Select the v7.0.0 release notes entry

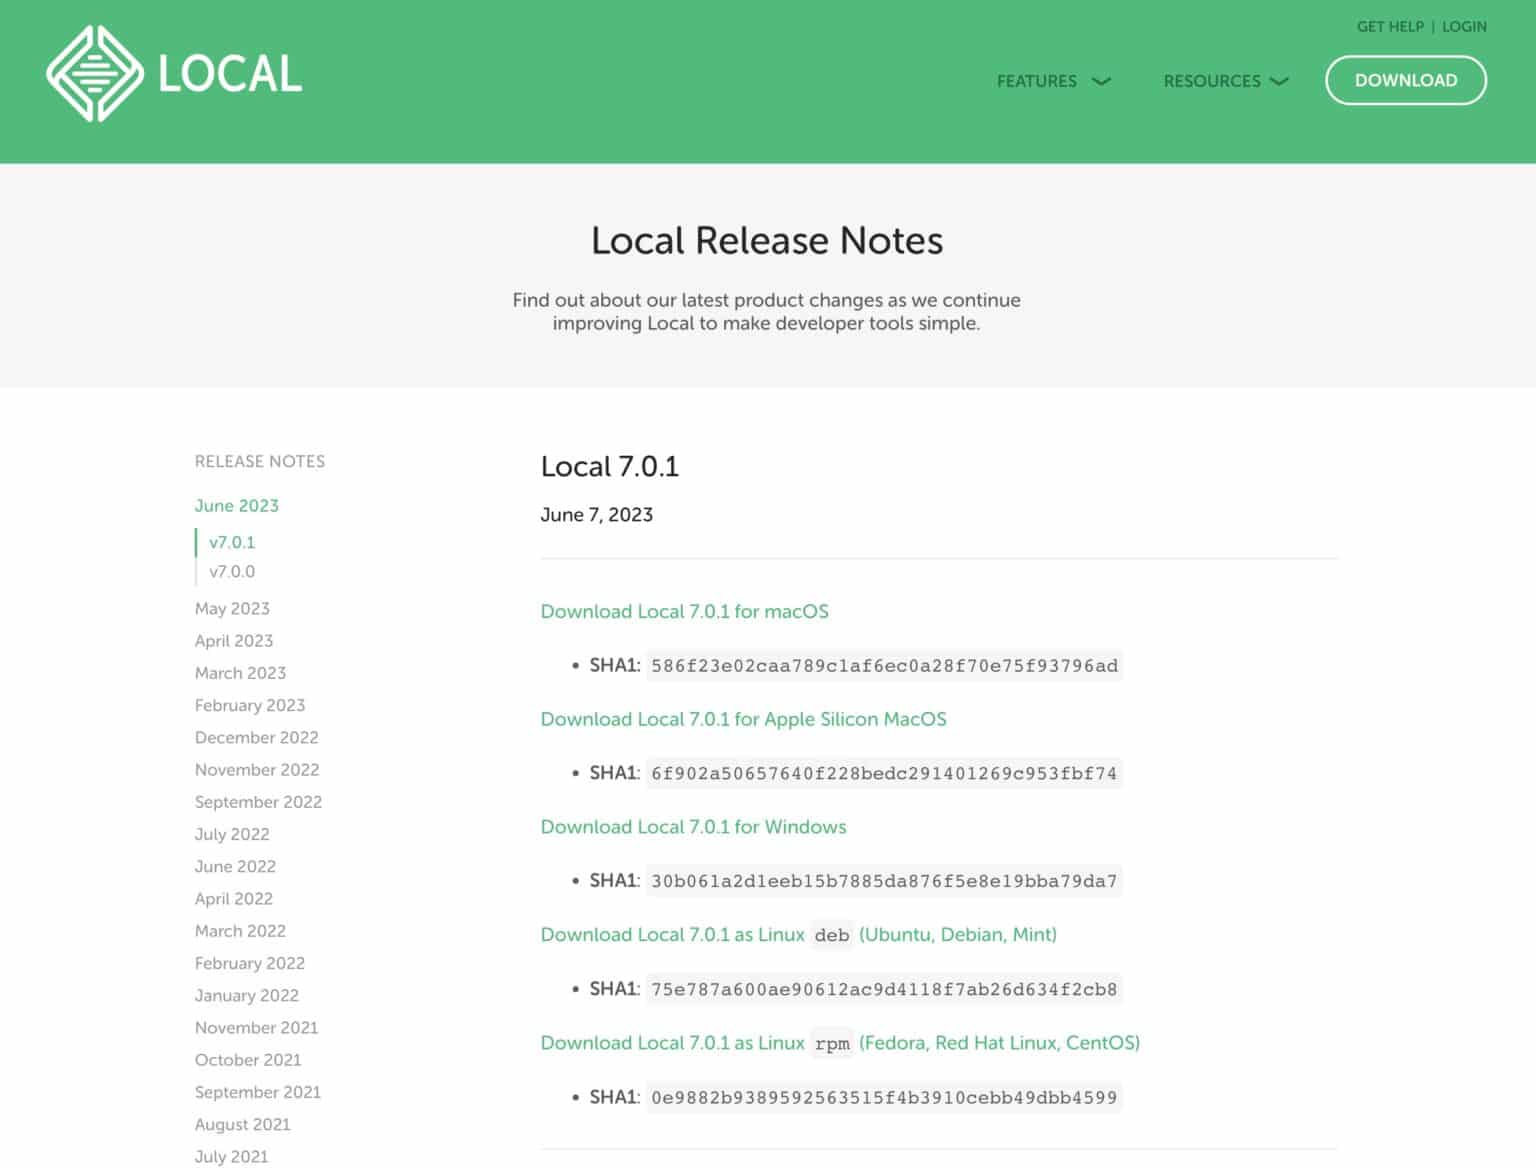click(232, 571)
